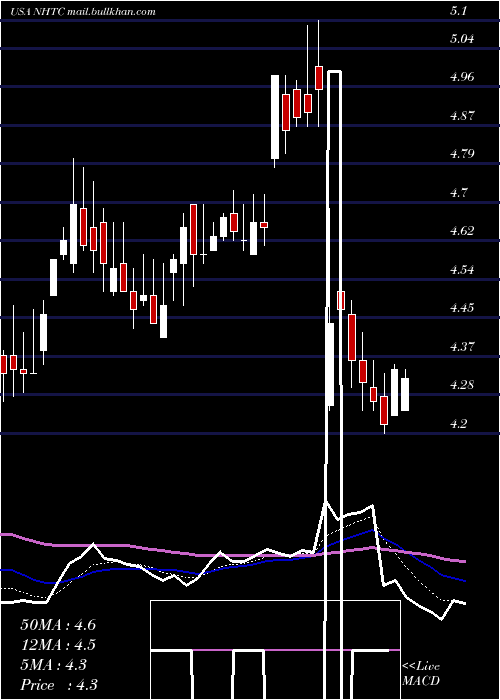Click the 4.54 price axis label
The image size is (500, 700).
point(462,270)
